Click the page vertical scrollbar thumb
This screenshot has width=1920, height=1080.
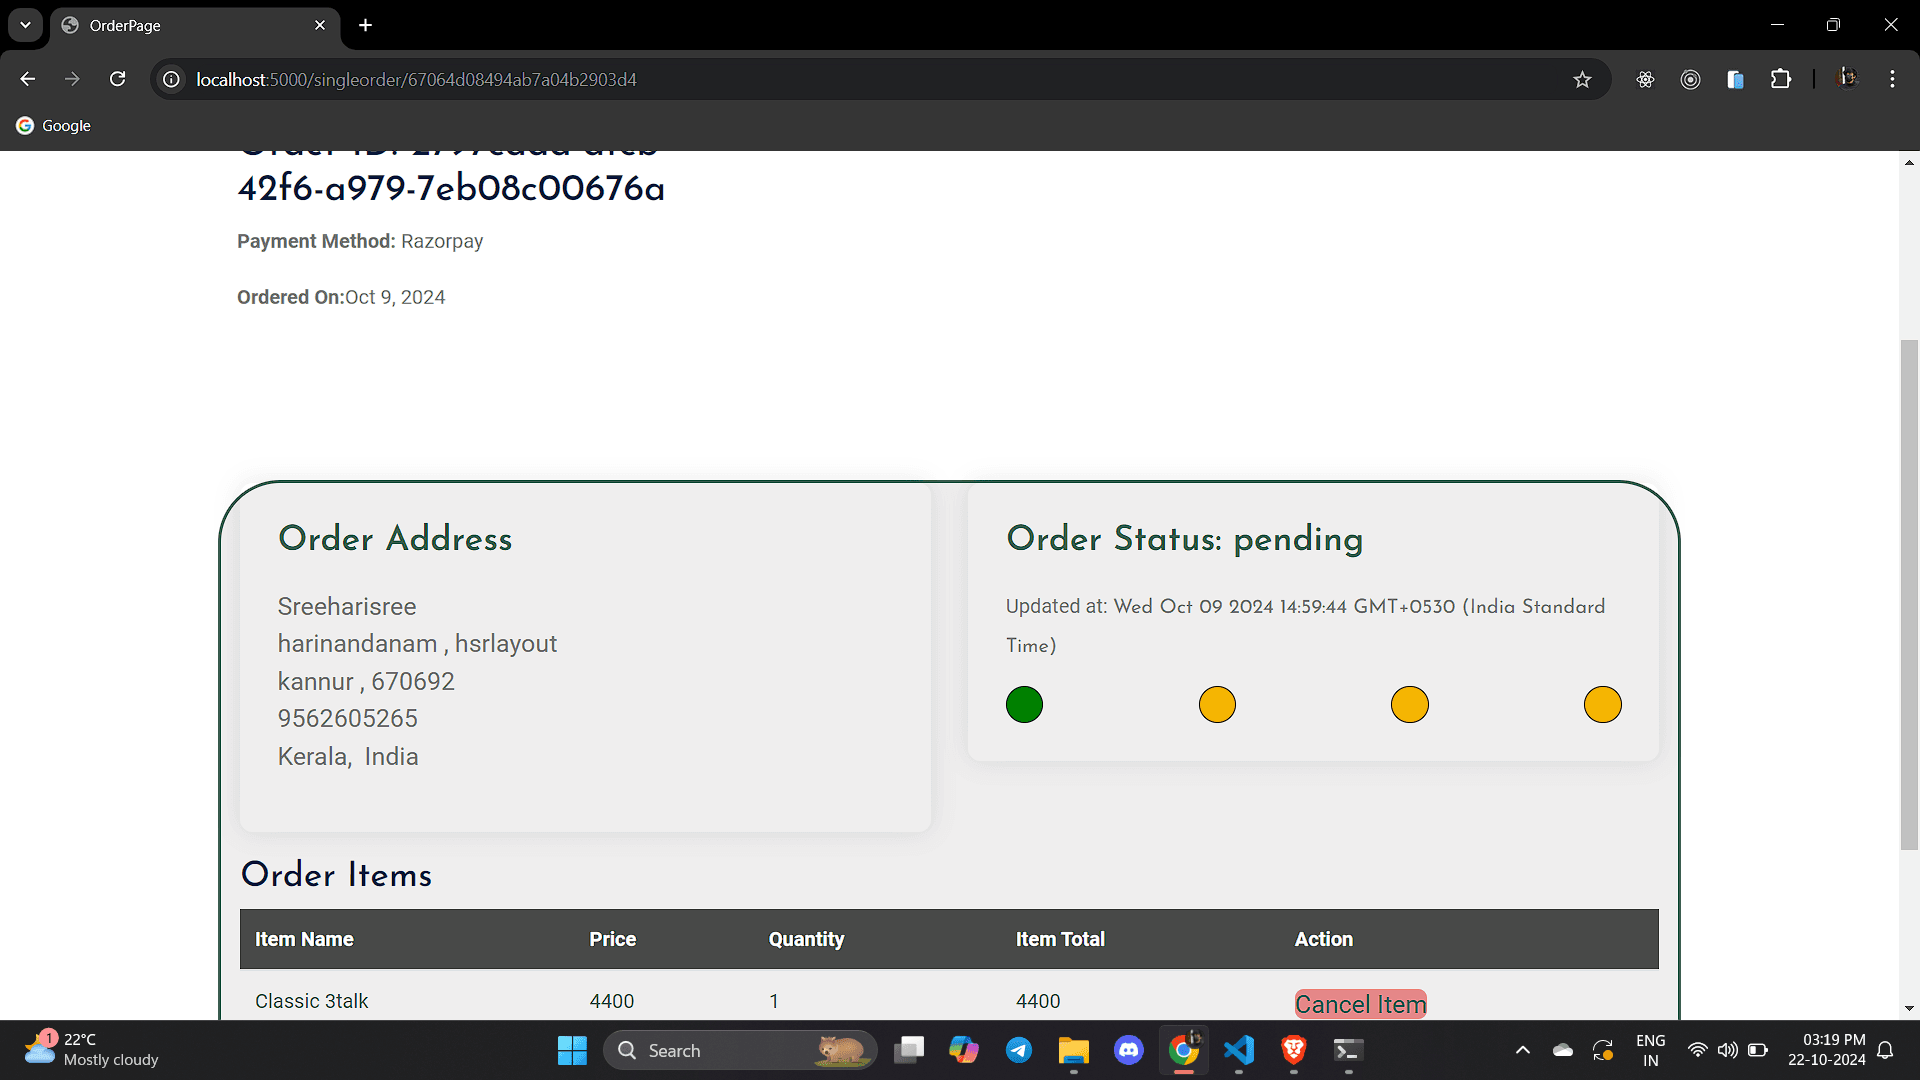tap(1909, 595)
